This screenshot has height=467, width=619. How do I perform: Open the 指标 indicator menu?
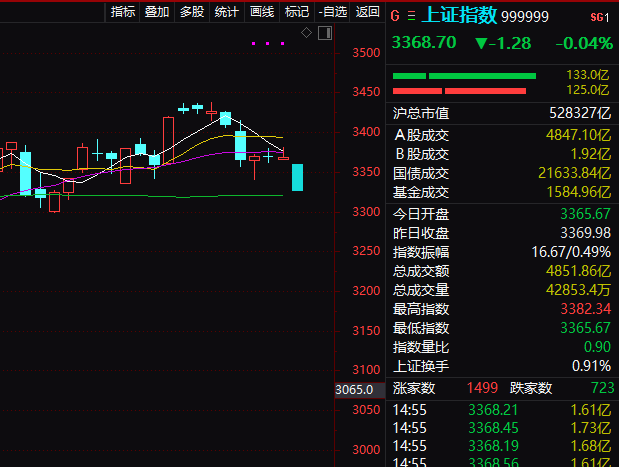pos(122,12)
